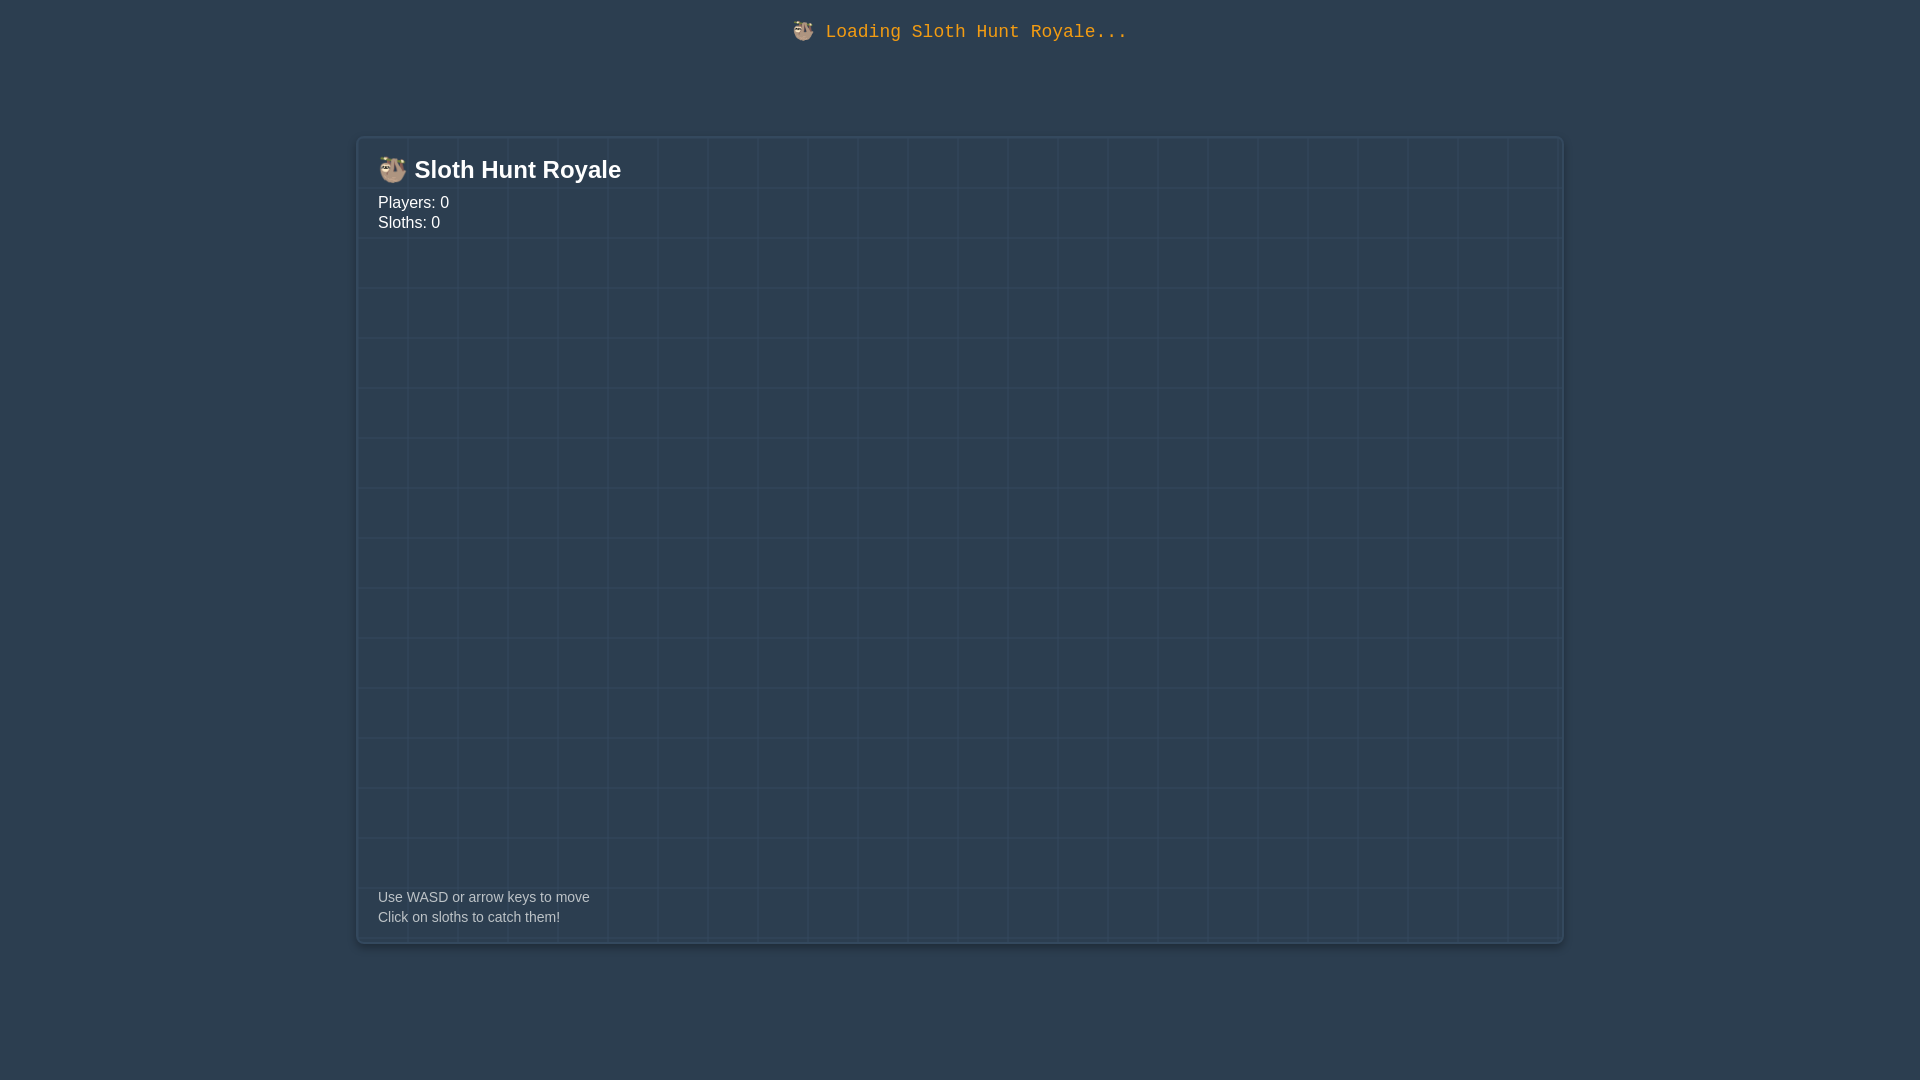This screenshot has height=1080, width=1920.
Task: Click the zero next to "Sloths:"
Action: (x=435, y=223)
